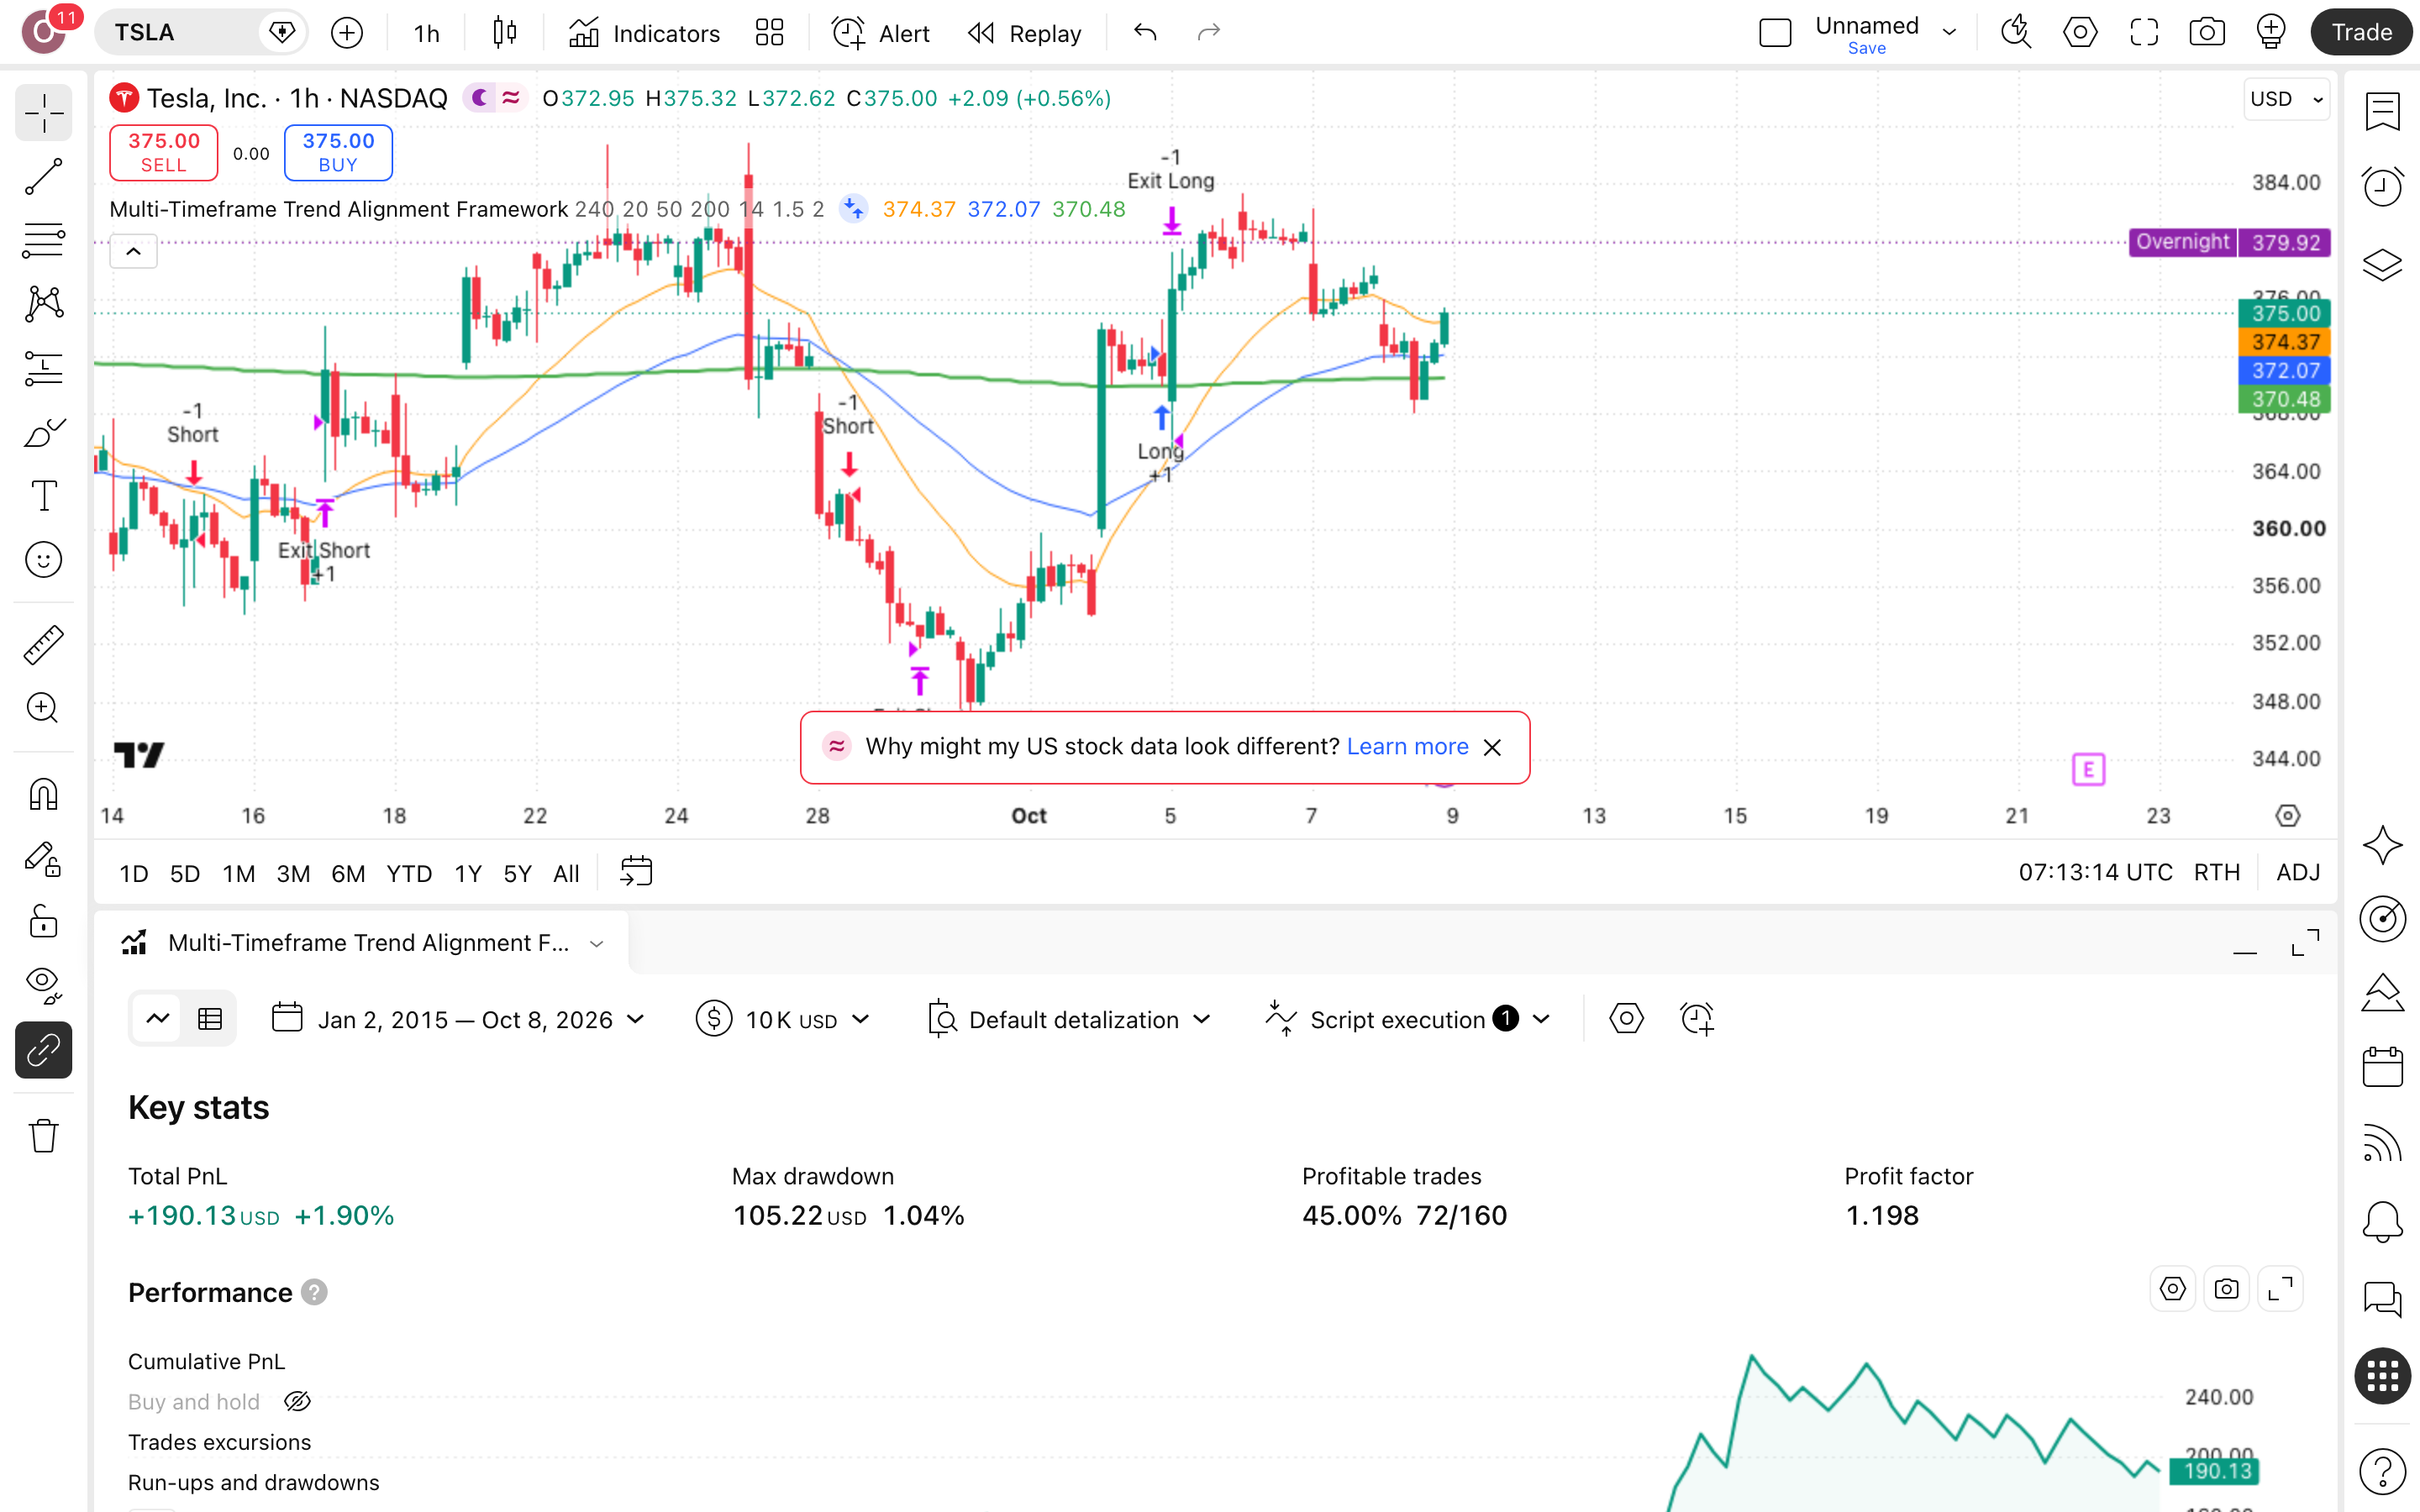Open the Script execution dropdown
Screen dimensions: 2420x1512
(1408, 1019)
